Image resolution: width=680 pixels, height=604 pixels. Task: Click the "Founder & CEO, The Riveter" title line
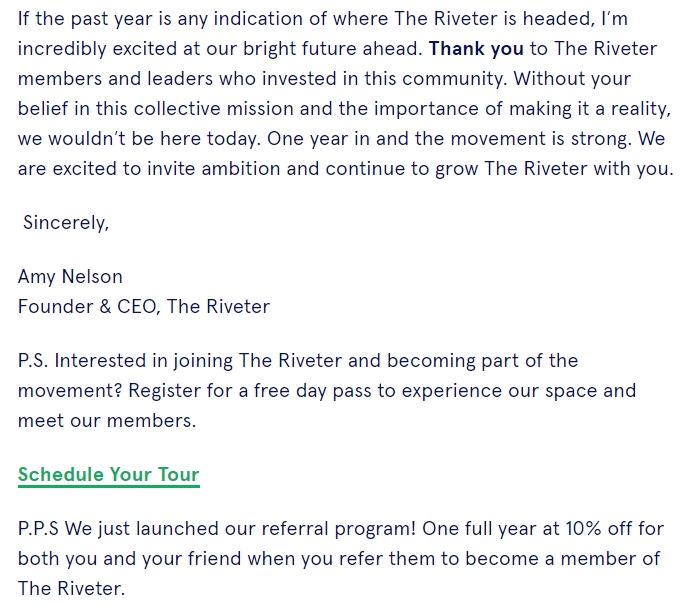[x=144, y=306]
